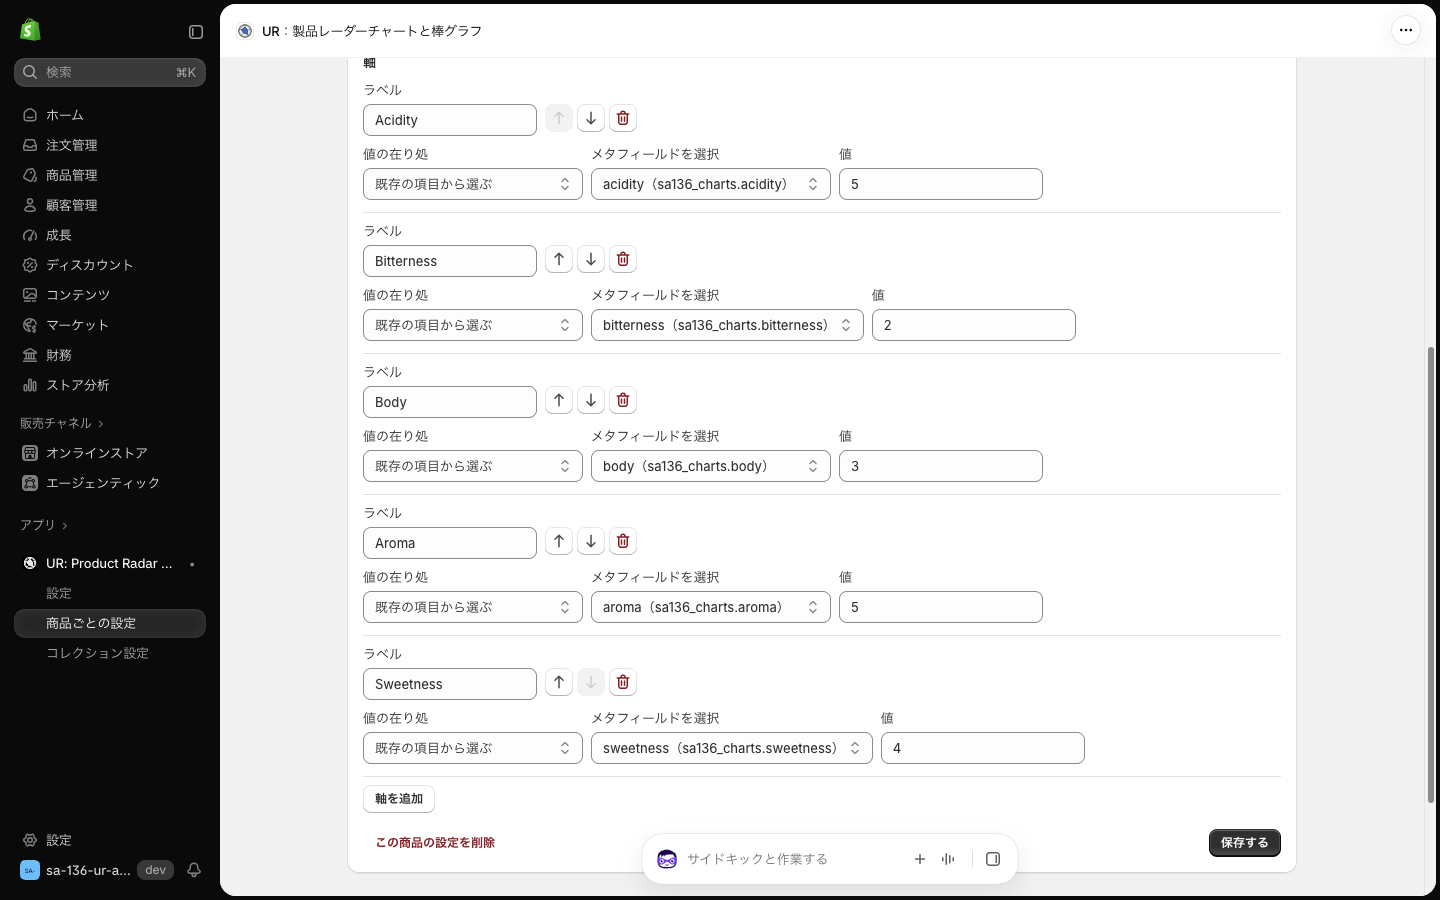This screenshot has width=1440, height=900.
Task: Delete the Bitterness axis
Action: (x=623, y=259)
